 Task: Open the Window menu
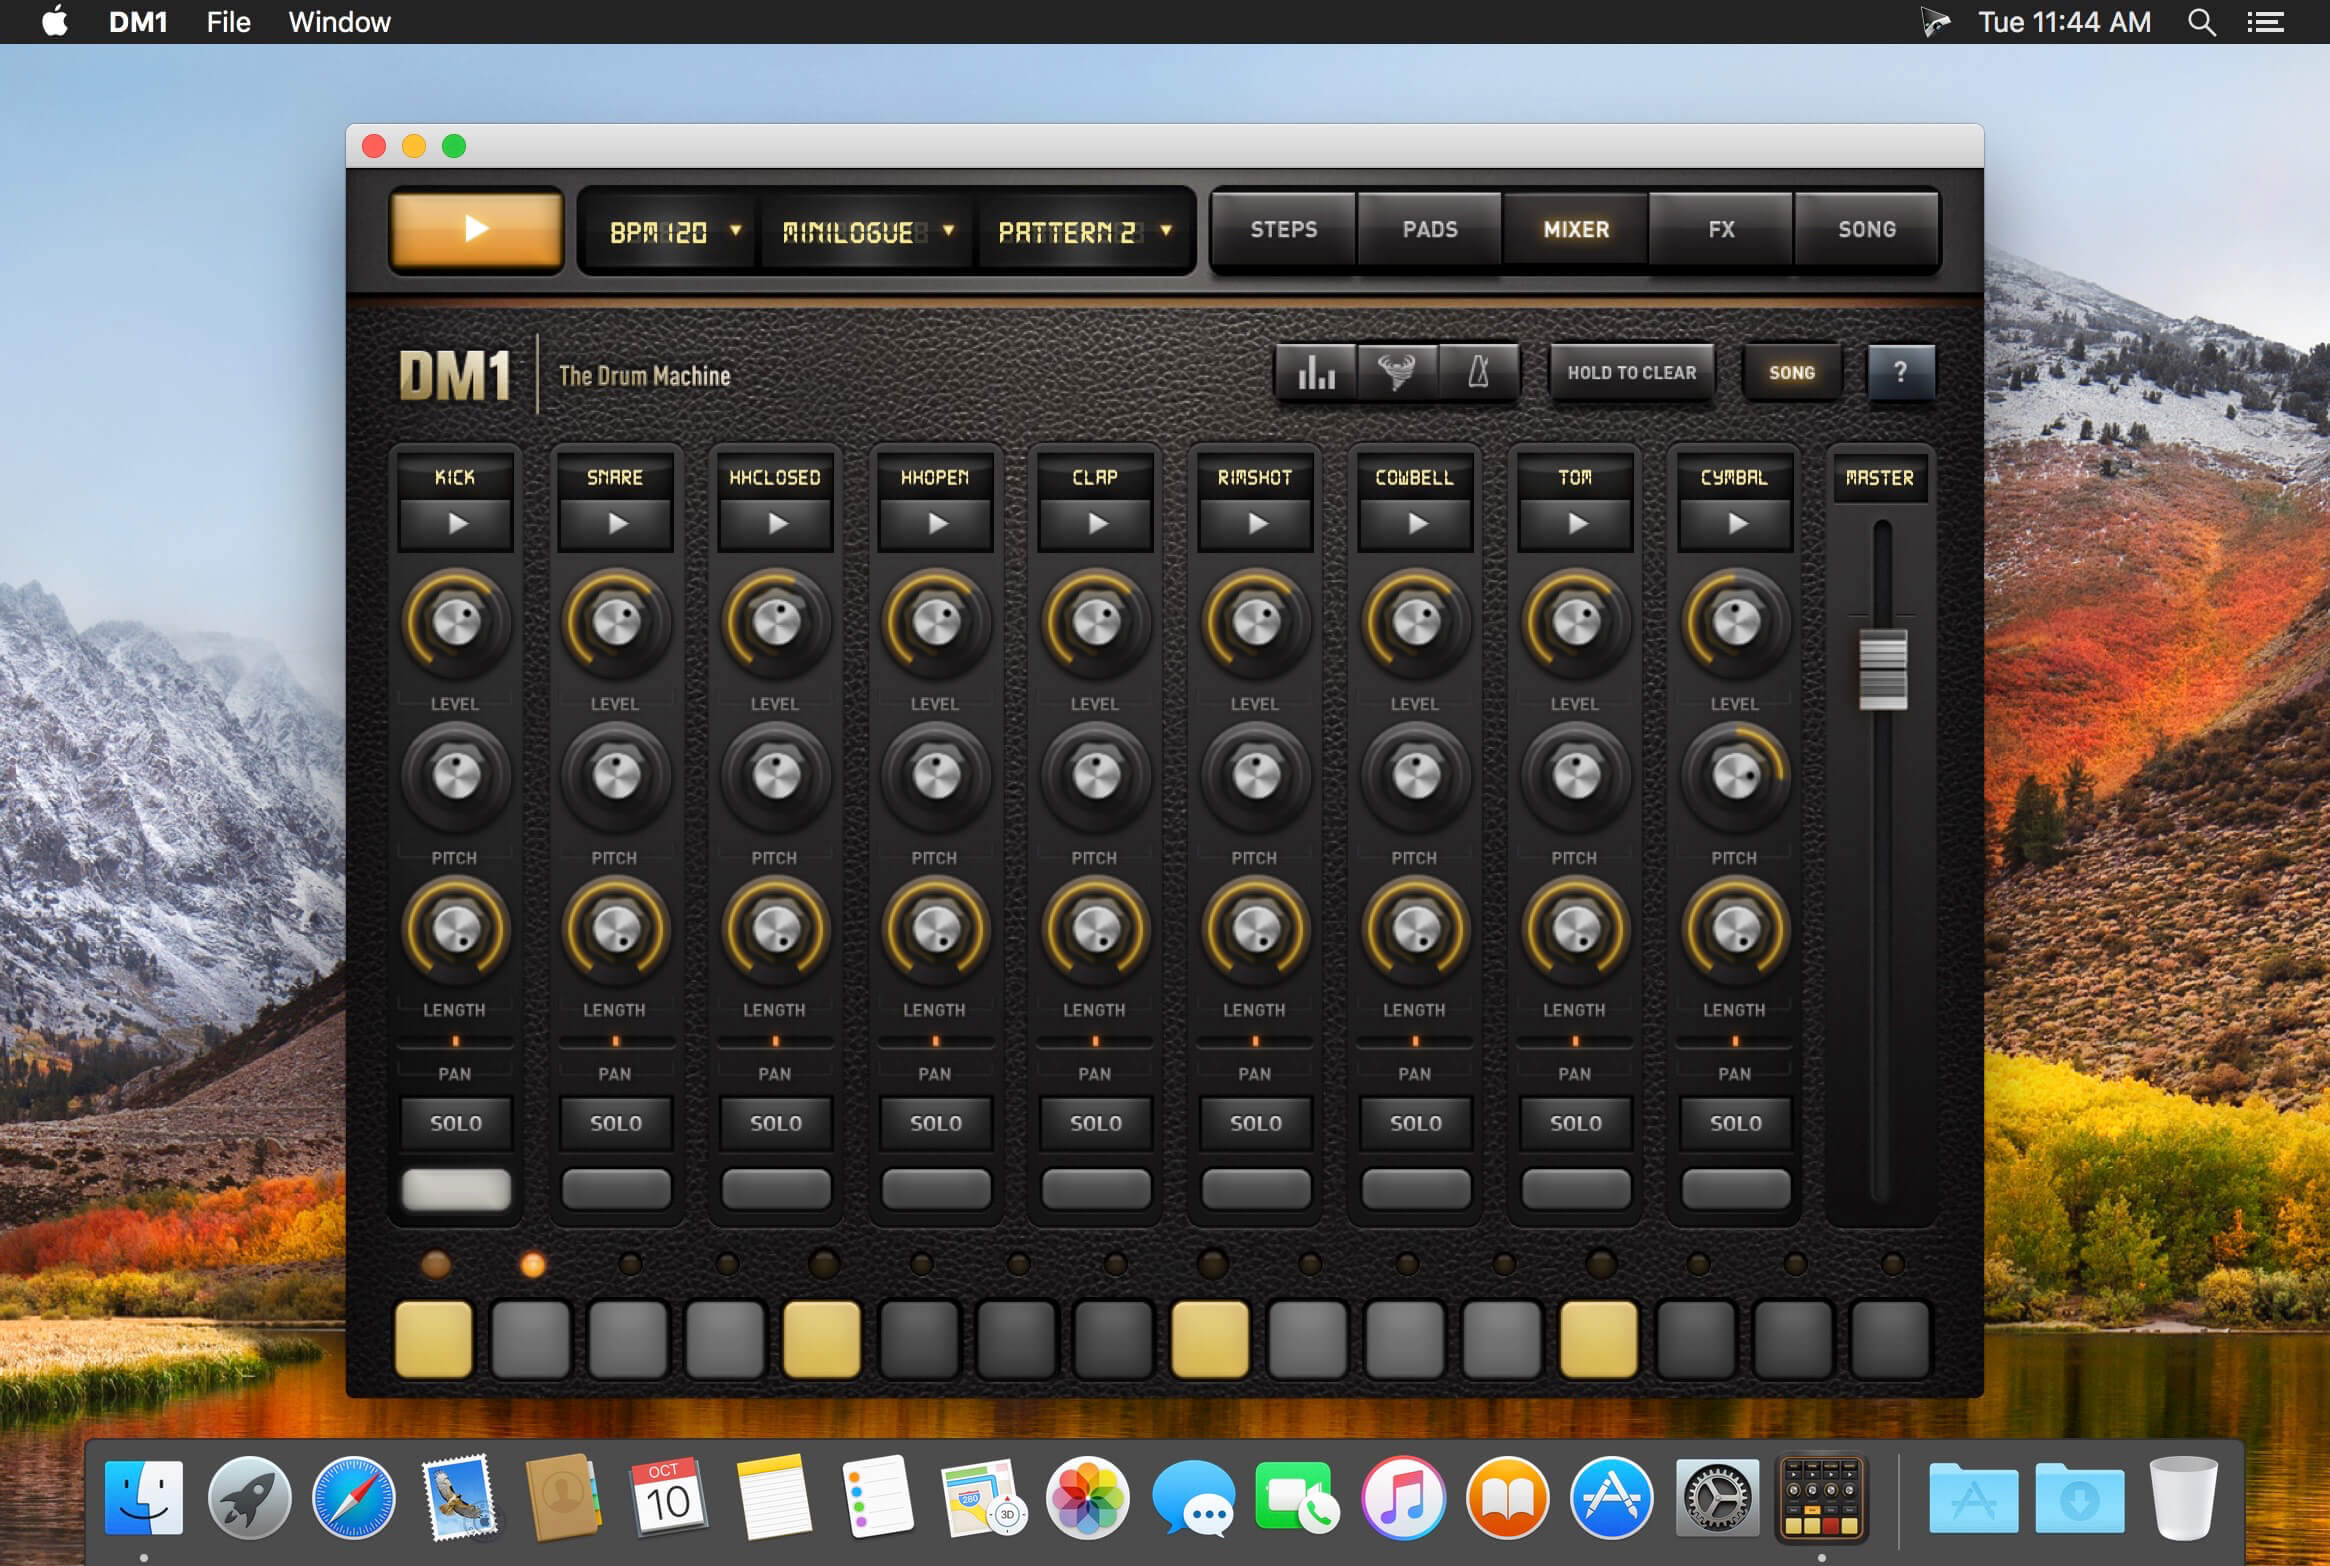coord(339,22)
